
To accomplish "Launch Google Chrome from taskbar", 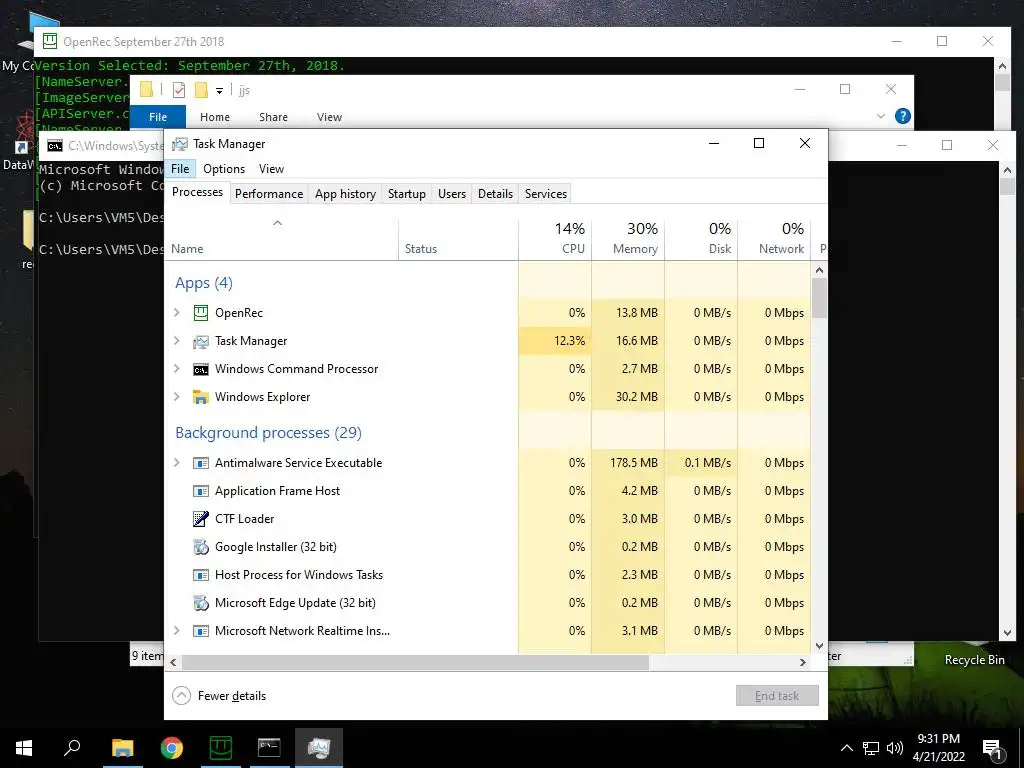I will (x=172, y=748).
